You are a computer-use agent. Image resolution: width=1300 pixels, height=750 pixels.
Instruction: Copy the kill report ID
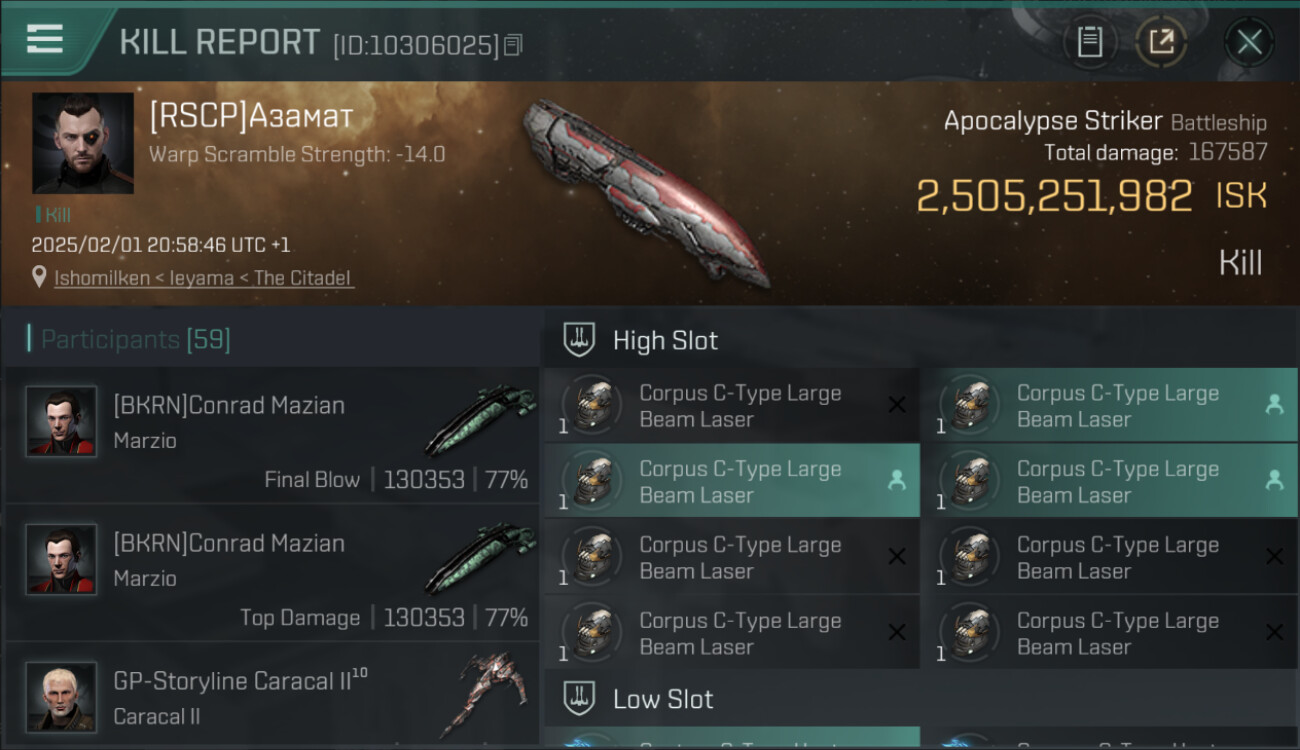[x=513, y=45]
